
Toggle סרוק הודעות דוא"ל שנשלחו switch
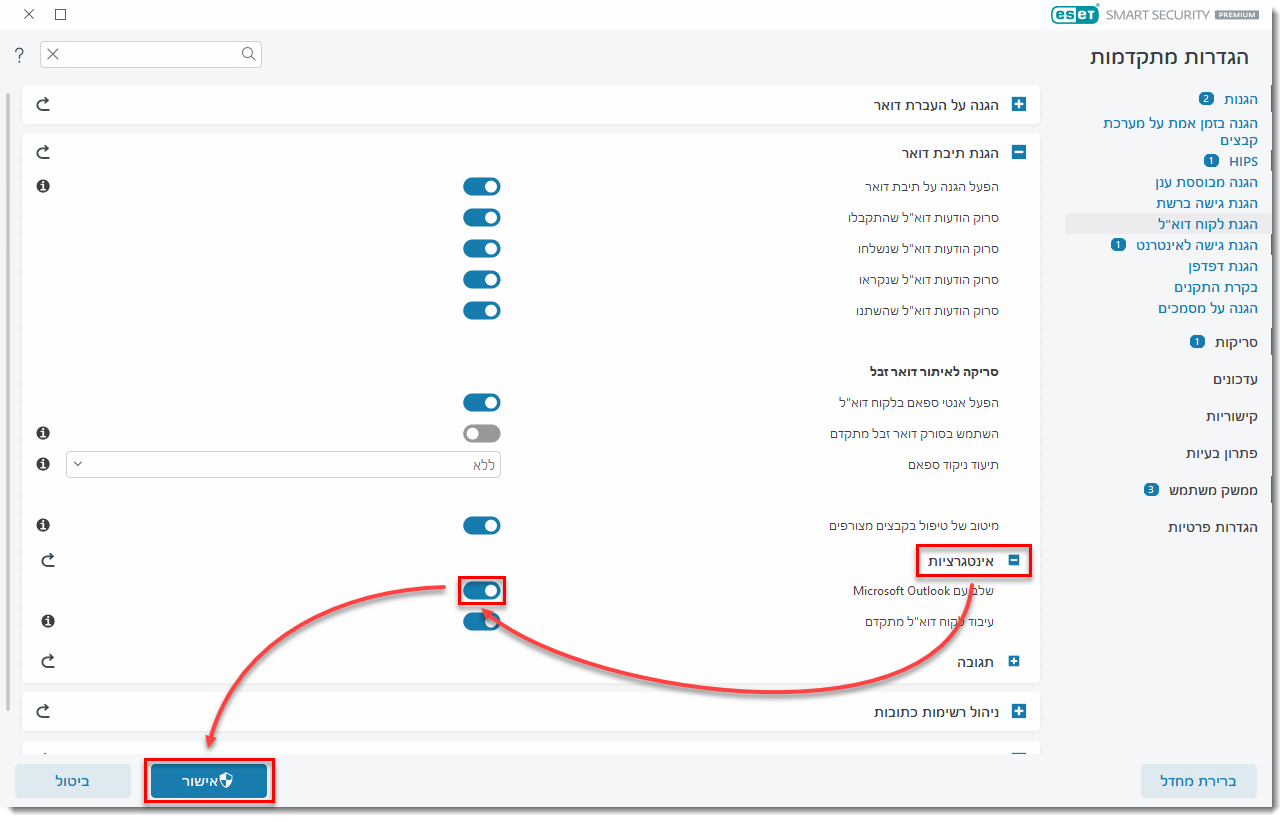481,248
